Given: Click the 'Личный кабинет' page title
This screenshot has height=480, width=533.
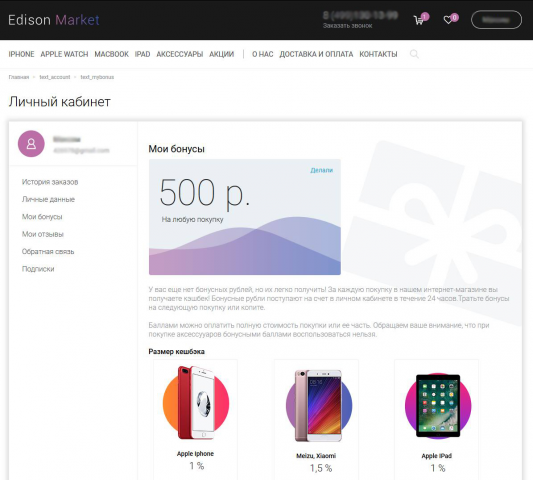Looking at the screenshot, I should click(x=59, y=102).
